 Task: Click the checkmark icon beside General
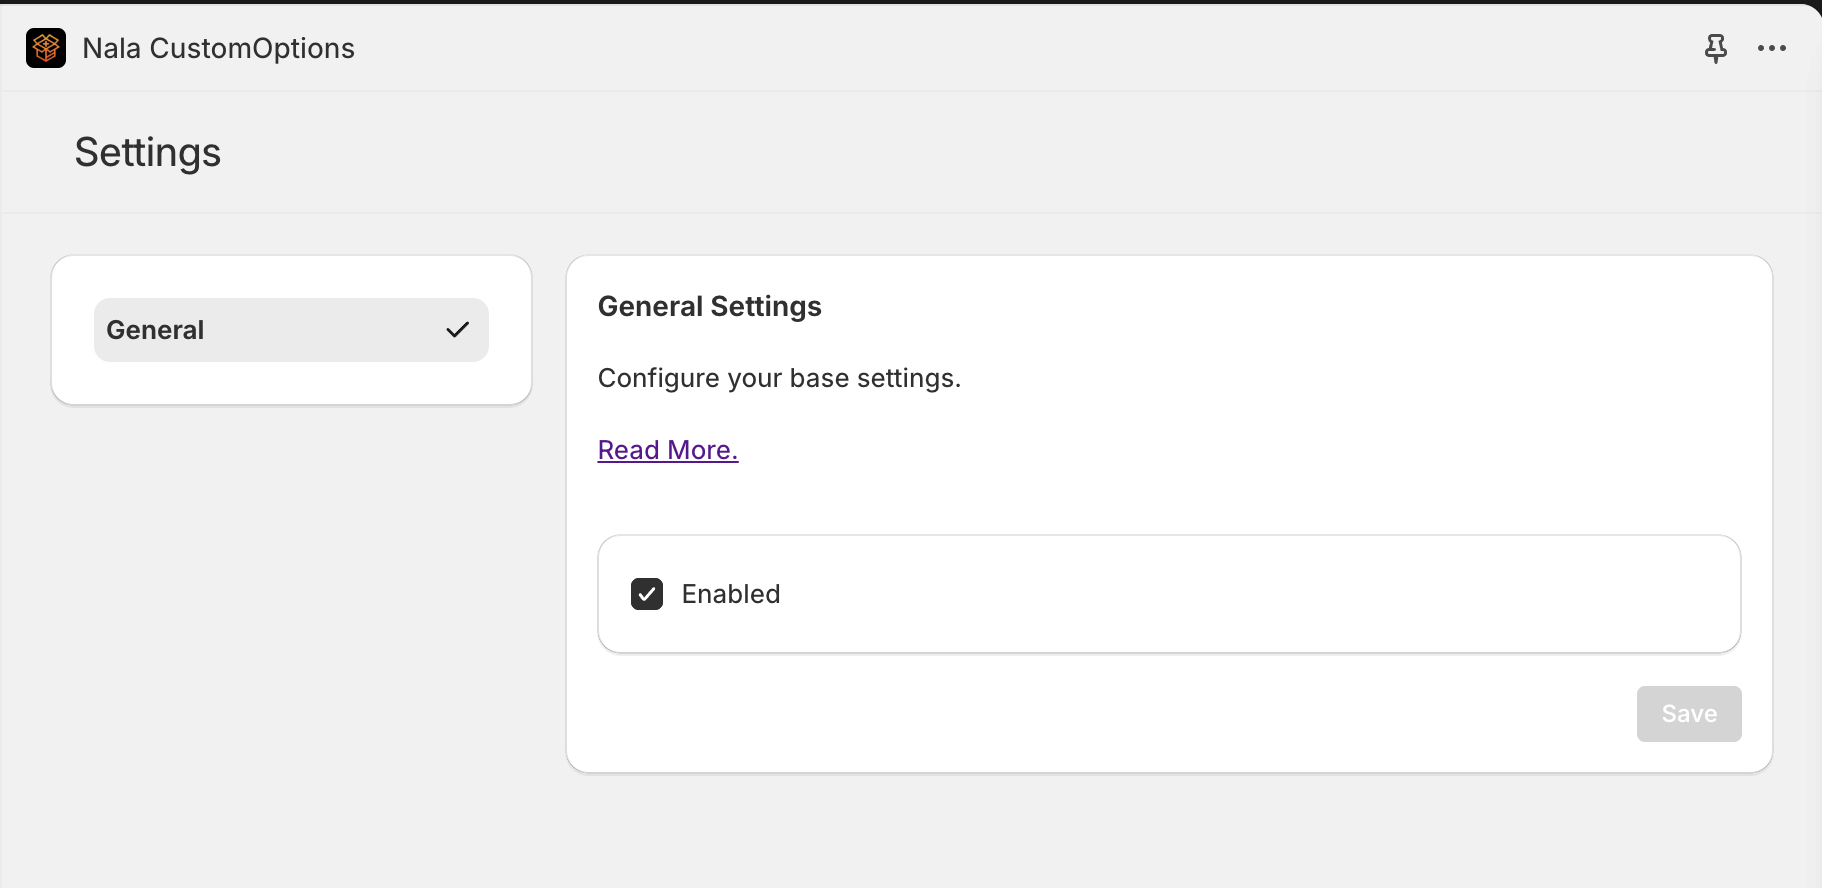tap(457, 330)
